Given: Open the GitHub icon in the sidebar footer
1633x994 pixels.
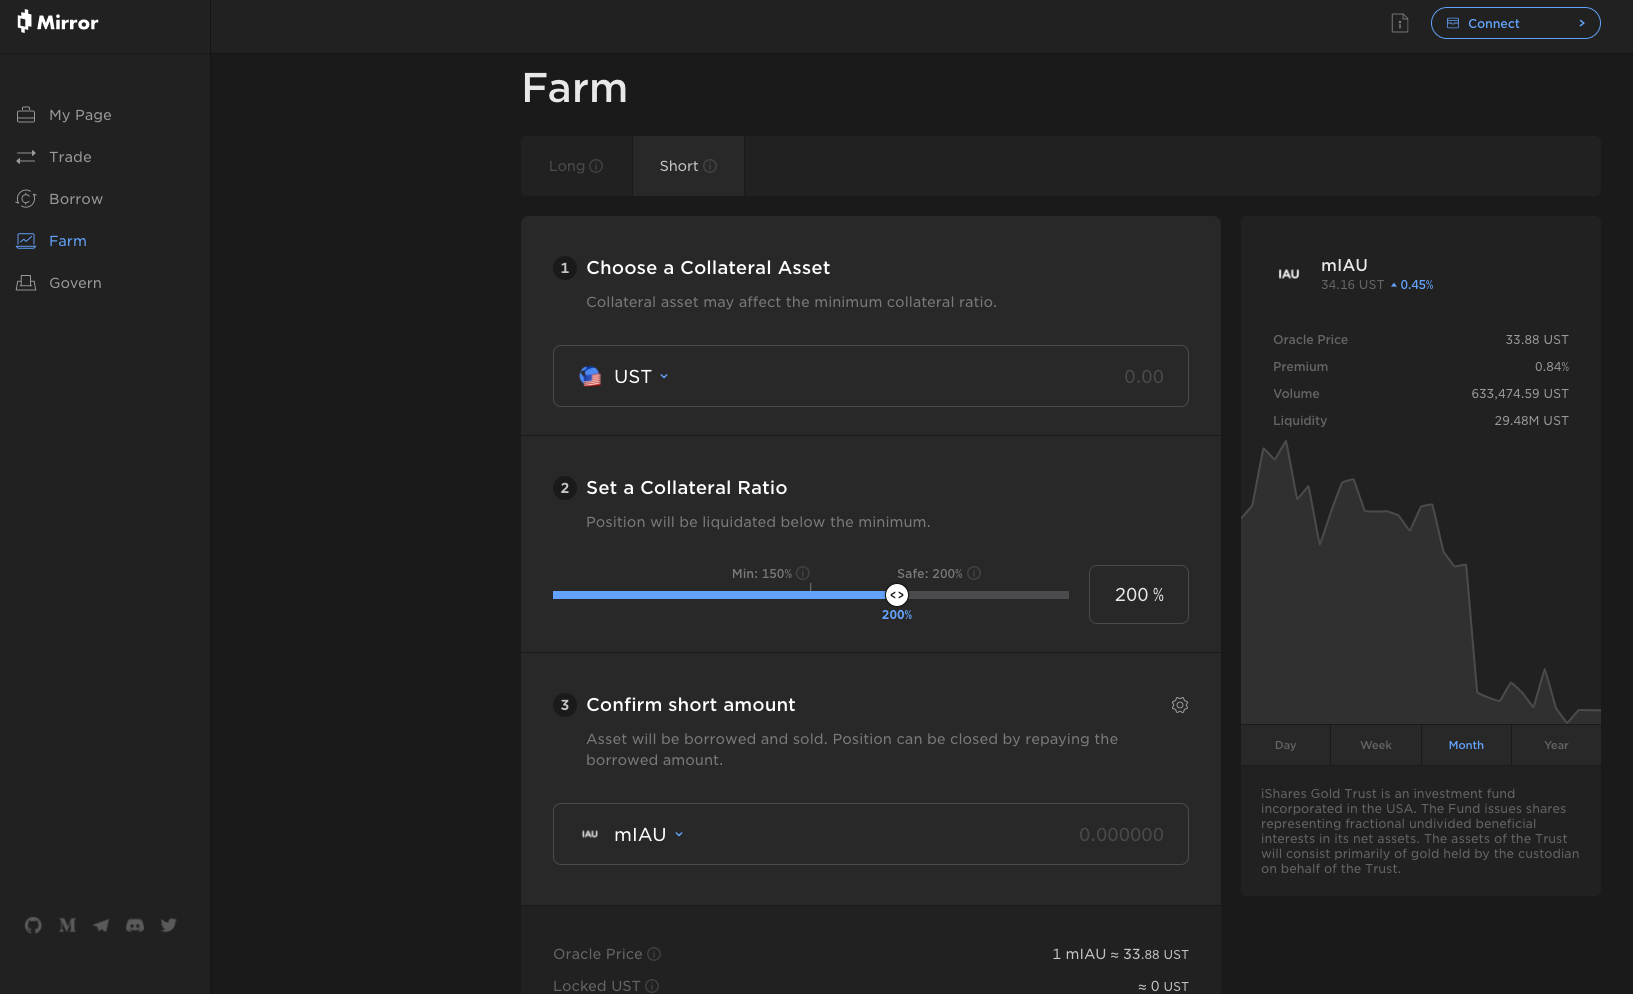Looking at the screenshot, I should [x=32, y=925].
